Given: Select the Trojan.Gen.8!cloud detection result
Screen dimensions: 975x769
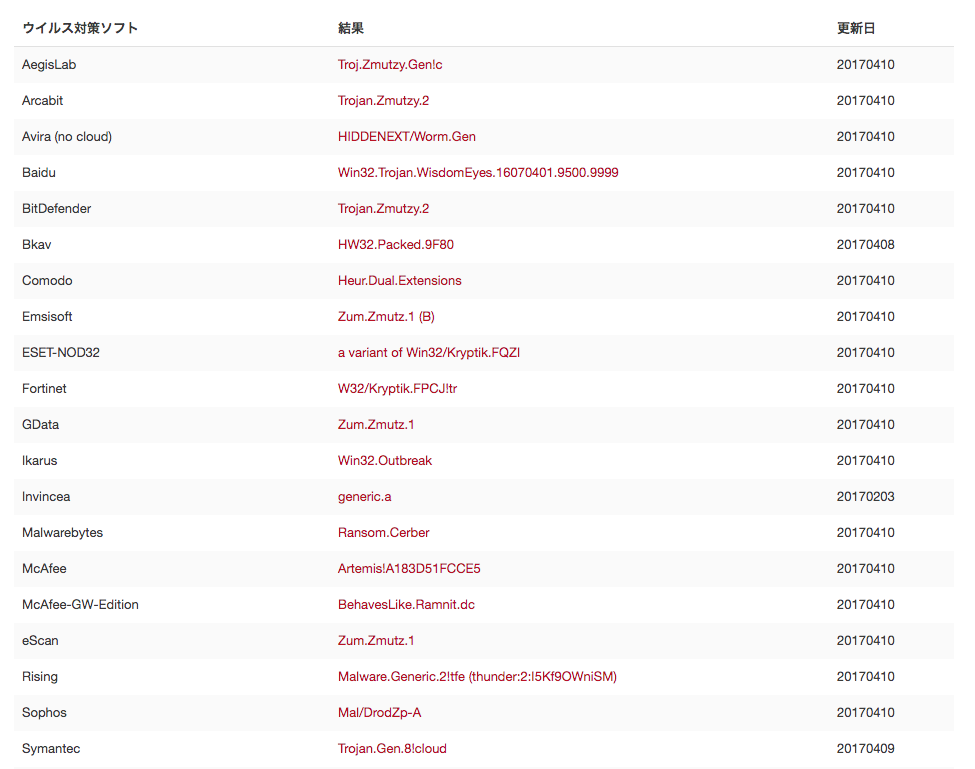Looking at the screenshot, I should coord(392,750).
